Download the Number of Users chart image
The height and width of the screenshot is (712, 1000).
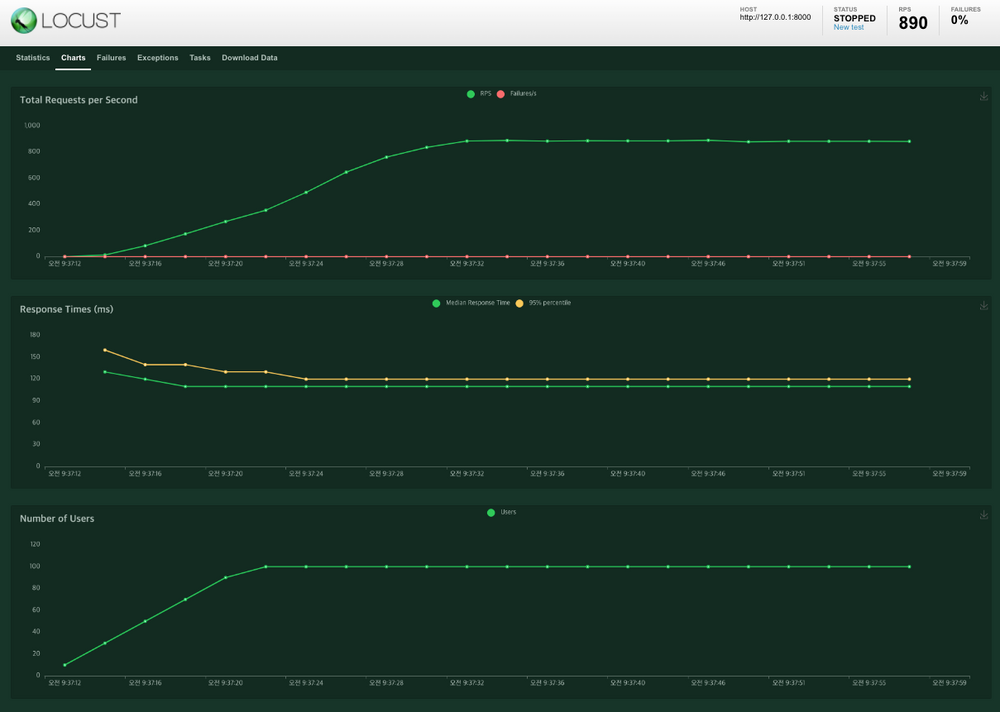[x=984, y=515]
